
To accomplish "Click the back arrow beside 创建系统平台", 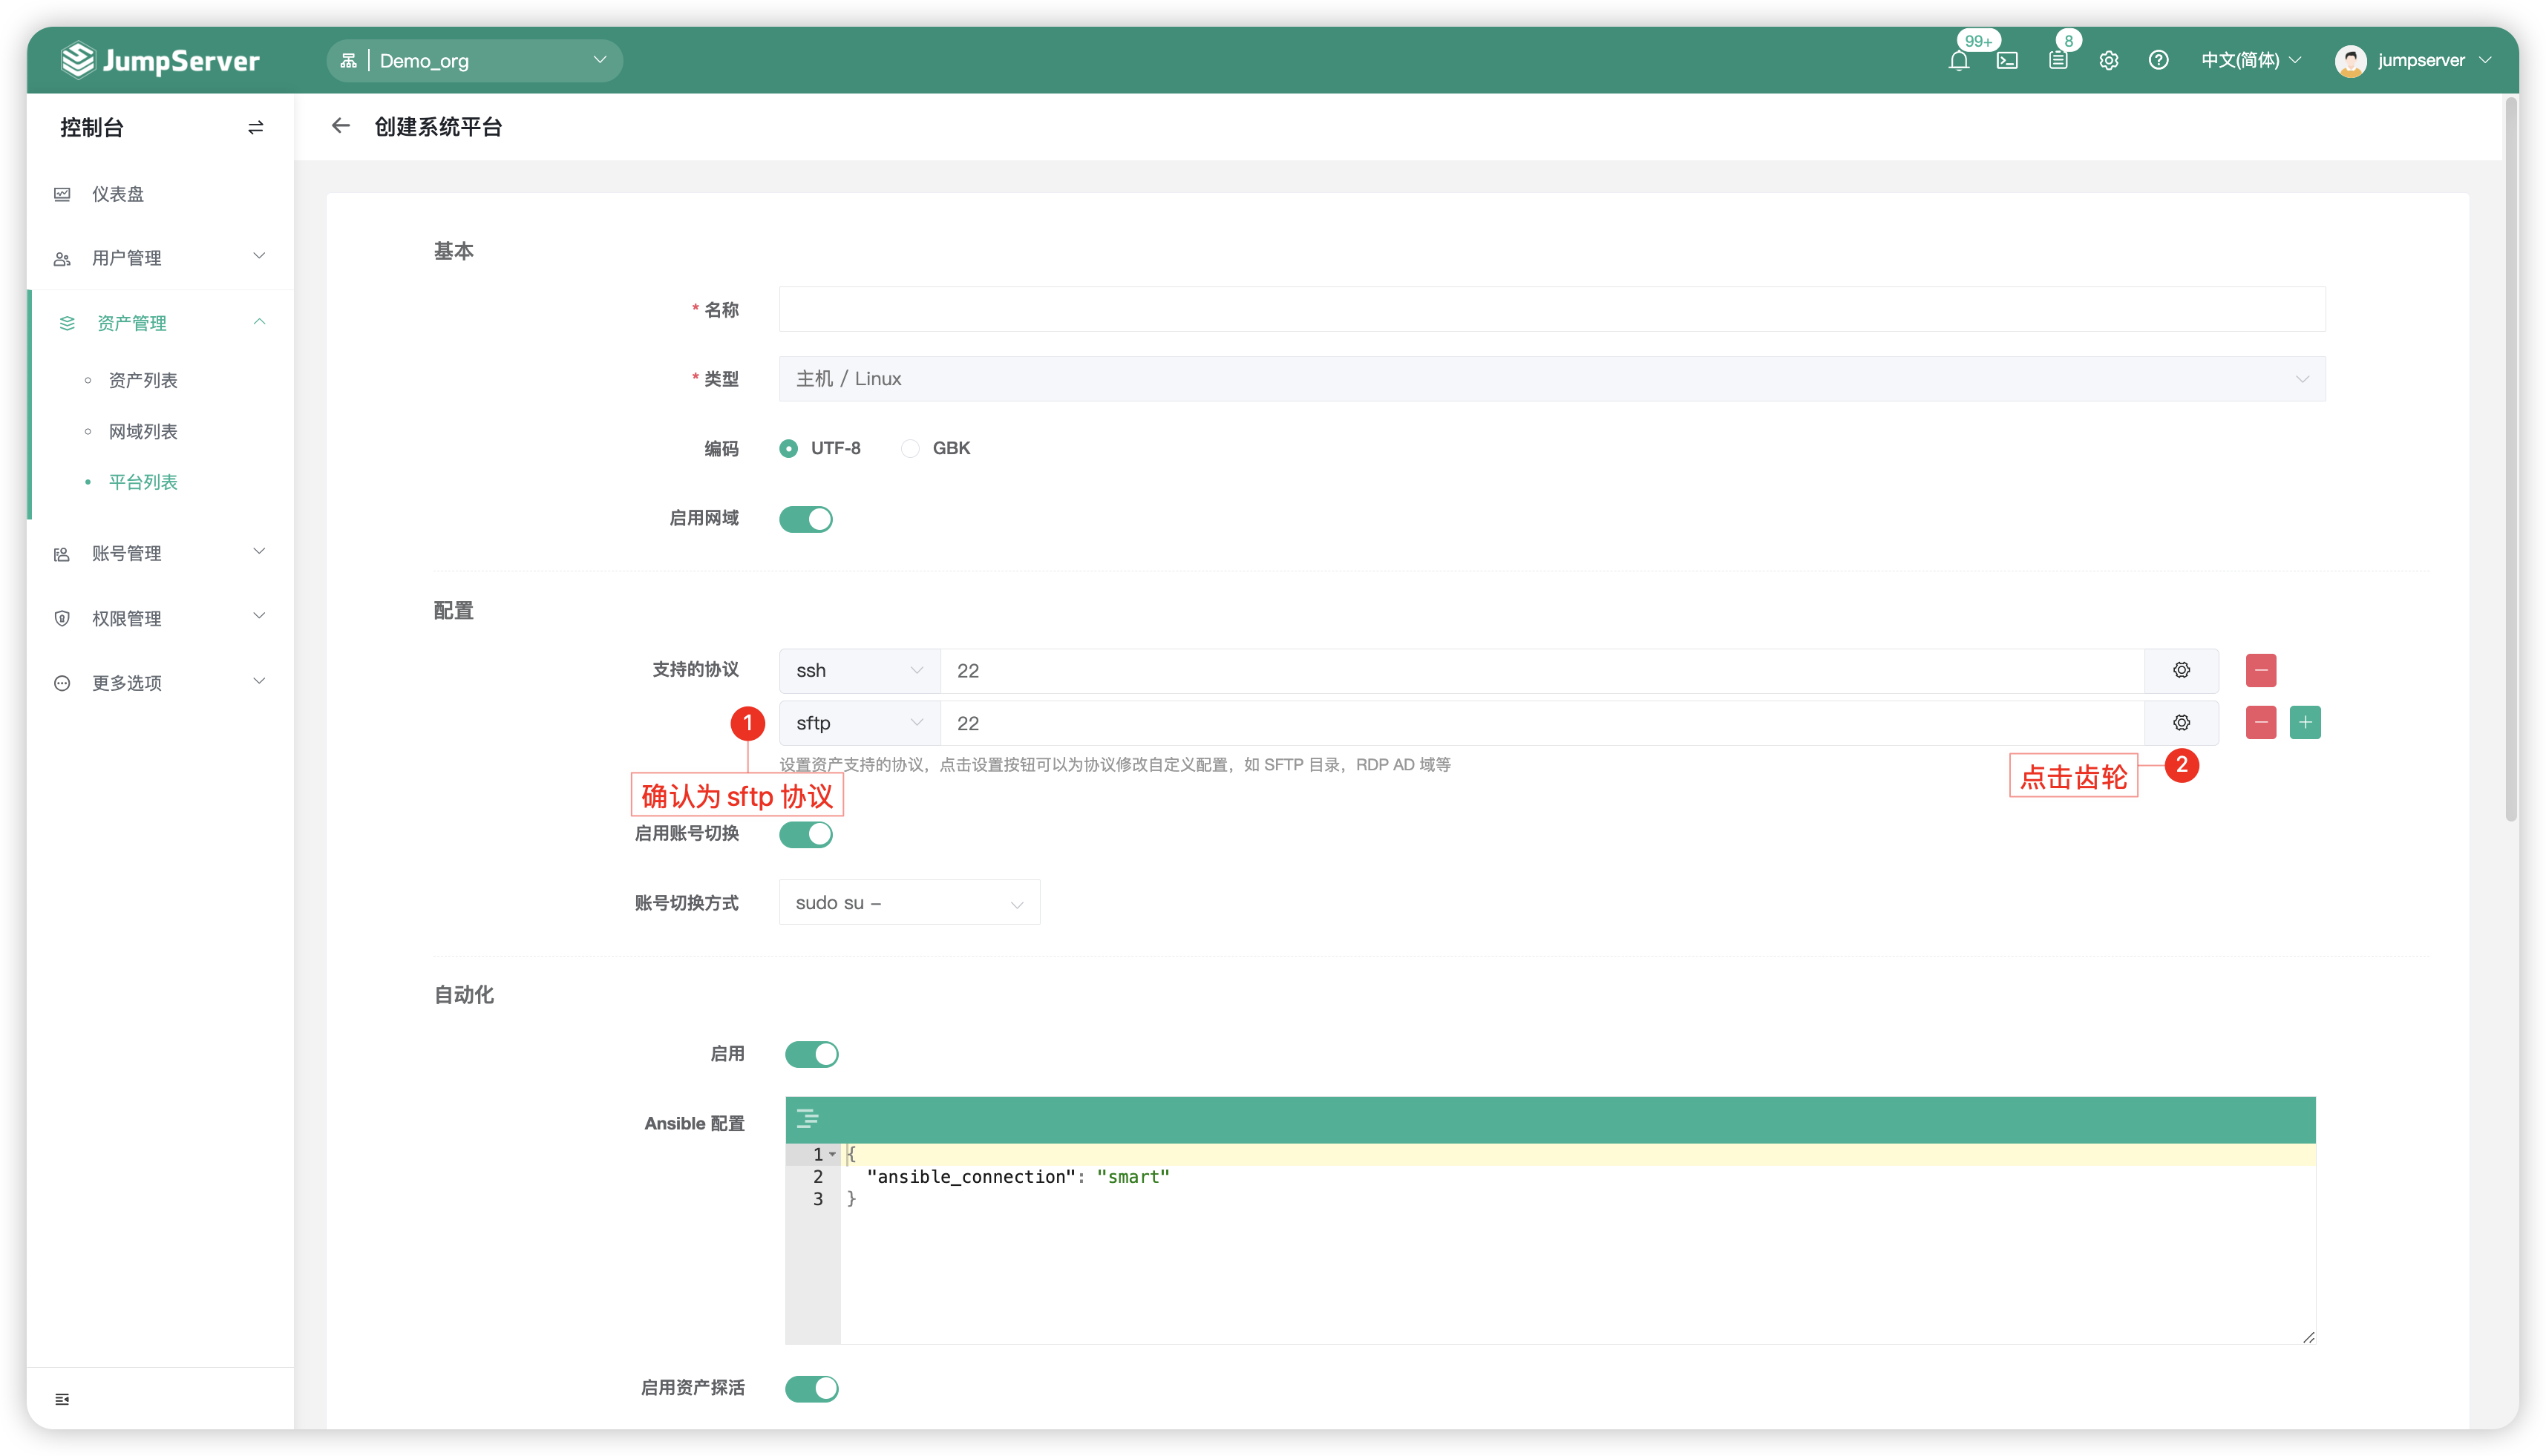I will (340, 126).
